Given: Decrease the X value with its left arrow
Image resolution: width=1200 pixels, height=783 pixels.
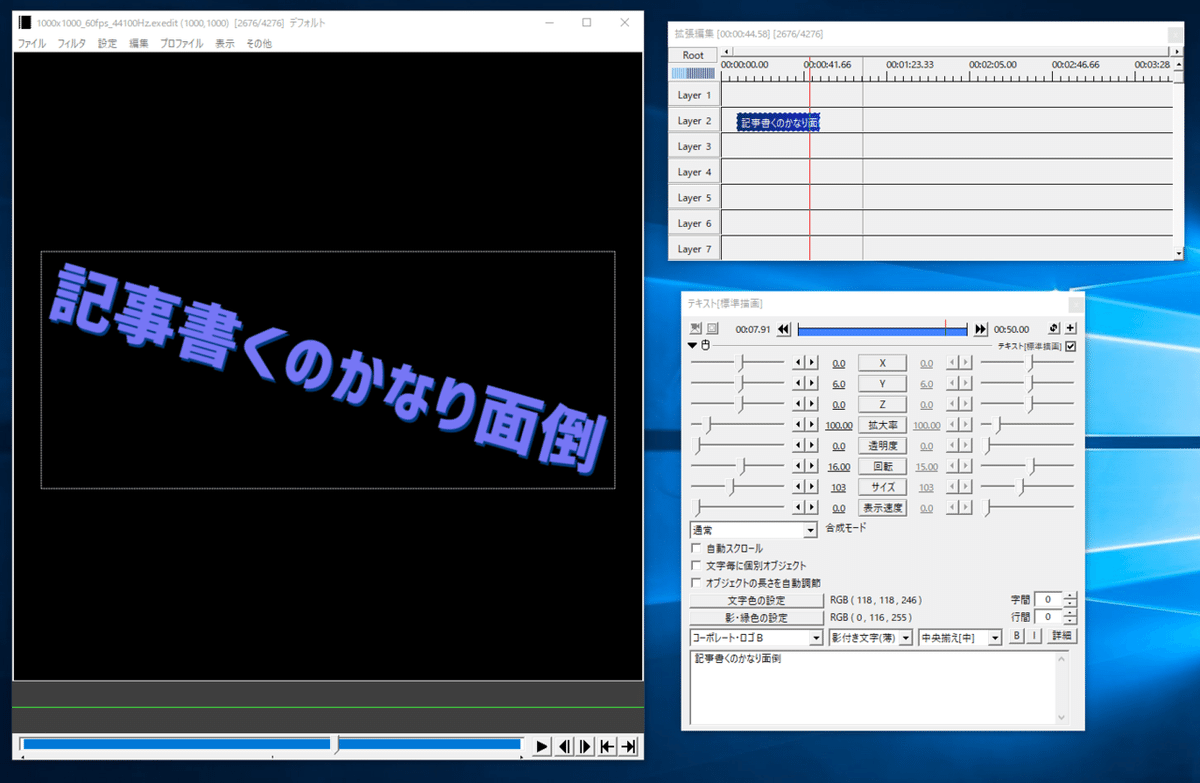Looking at the screenshot, I should [x=799, y=364].
